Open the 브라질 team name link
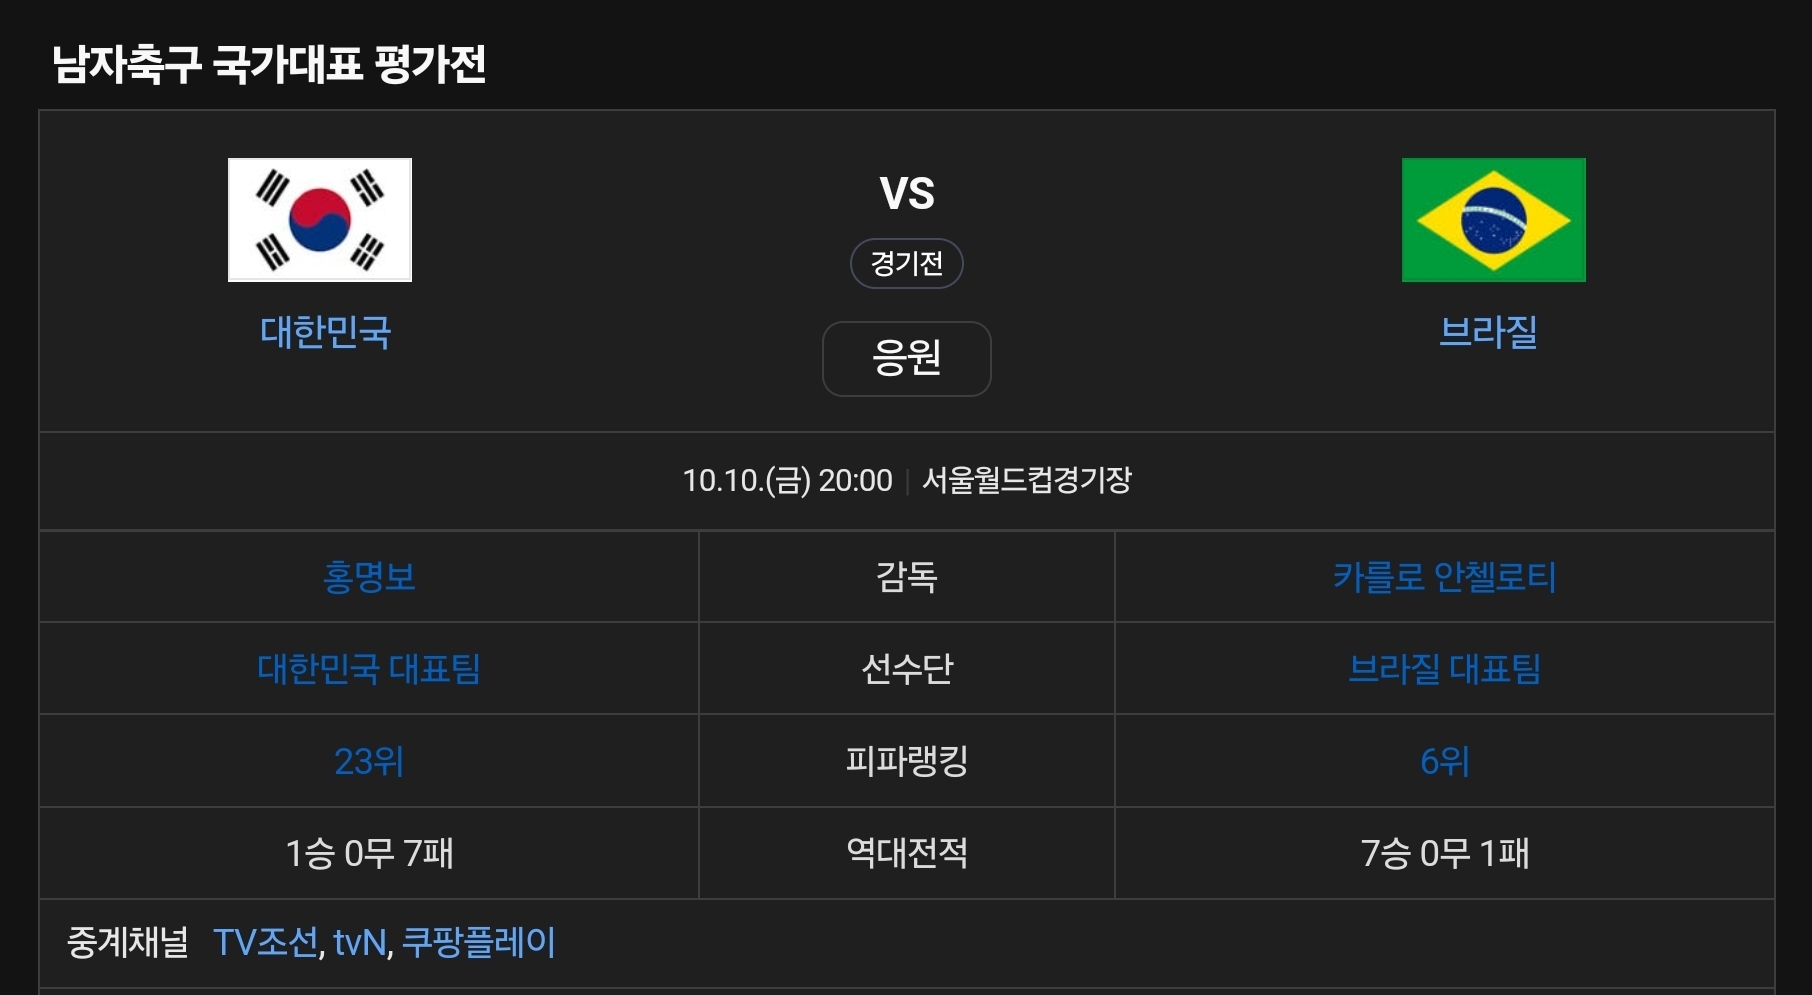The image size is (1812, 995). pyautogui.click(x=1488, y=332)
